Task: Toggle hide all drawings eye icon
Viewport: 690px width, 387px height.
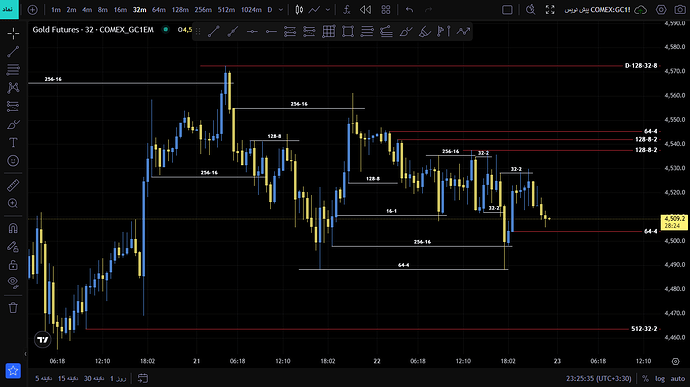Action: (x=13, y=283)
